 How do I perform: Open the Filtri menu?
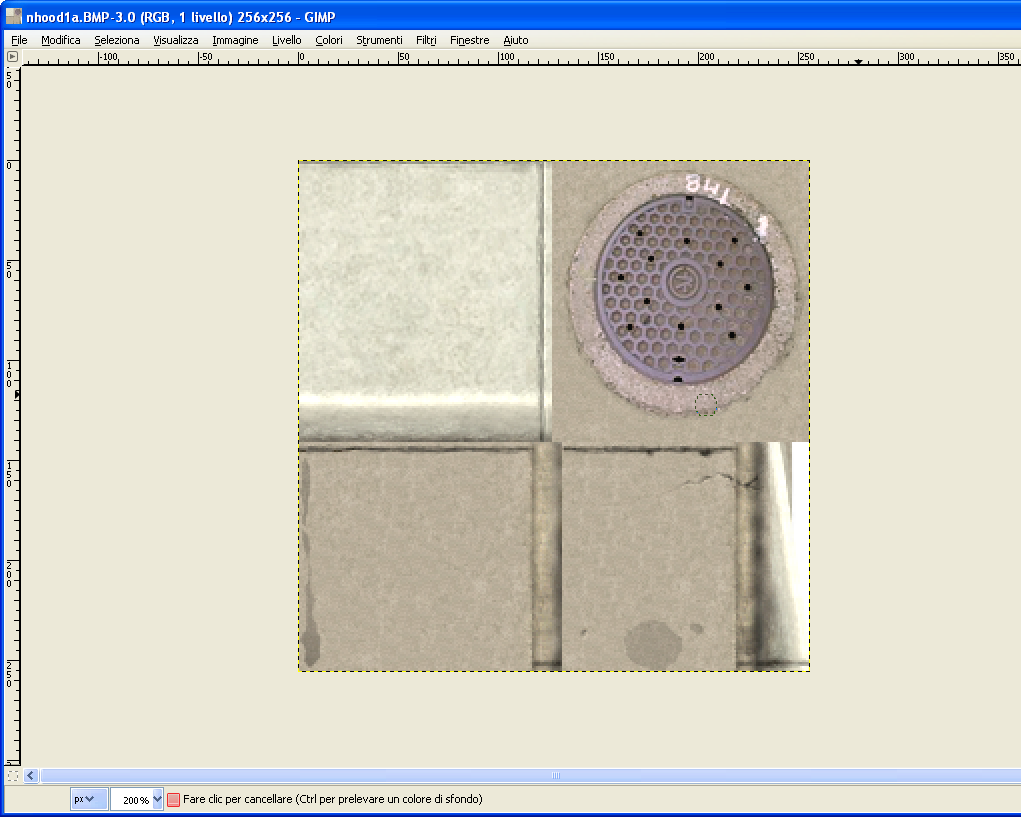(x=426, y=40)
